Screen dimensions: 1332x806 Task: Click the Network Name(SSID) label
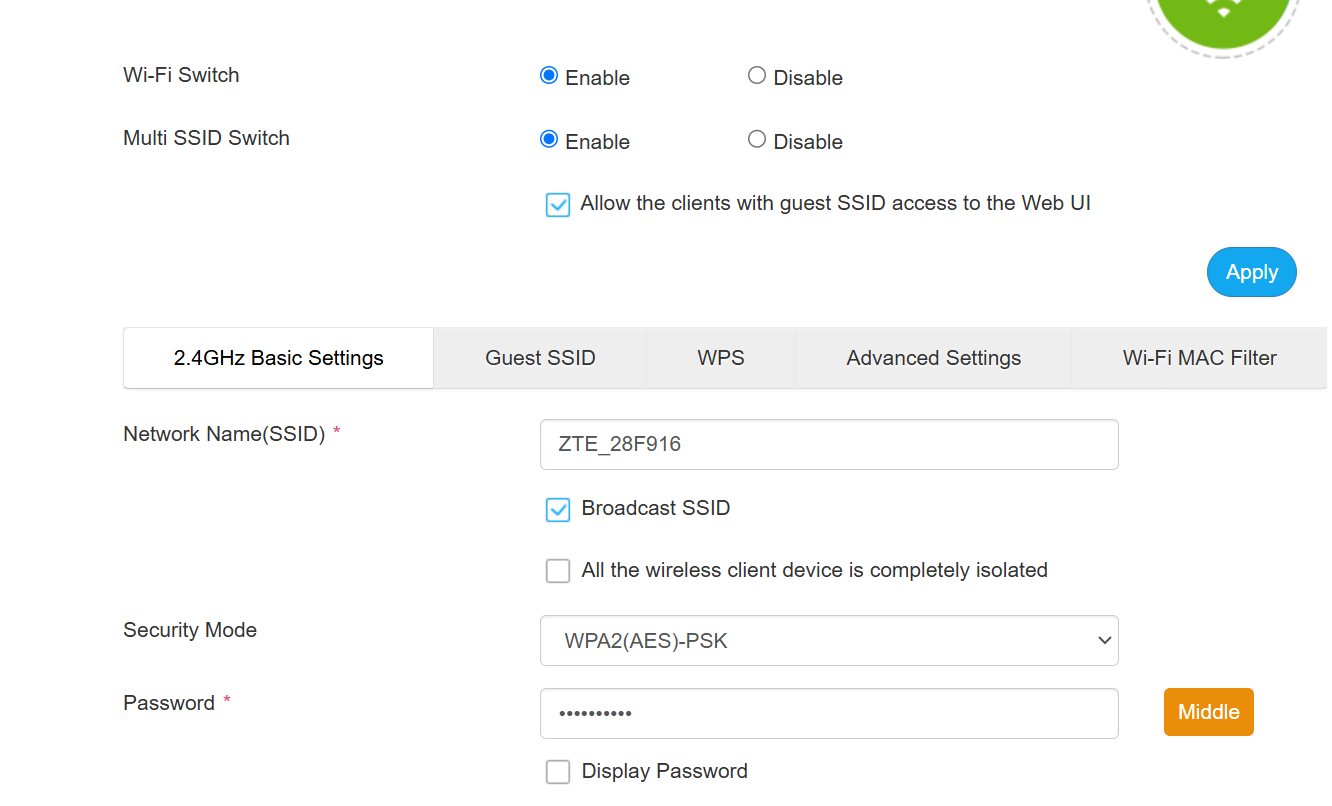[x=224, y=434]
